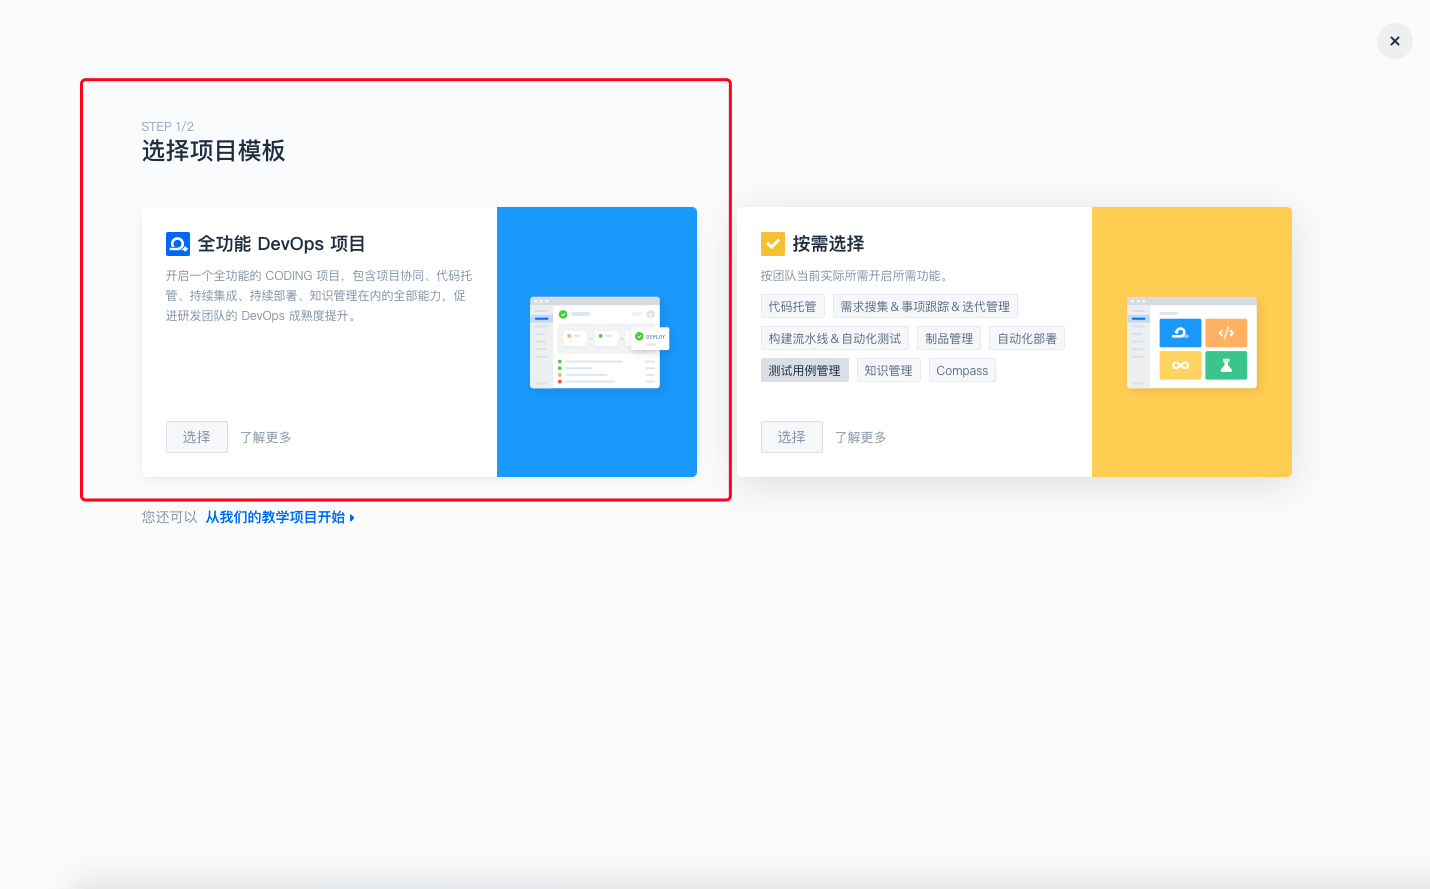Toggle 需求搜集 & 事项跟踪 & 迭代管理 tag

click(924, 307)
